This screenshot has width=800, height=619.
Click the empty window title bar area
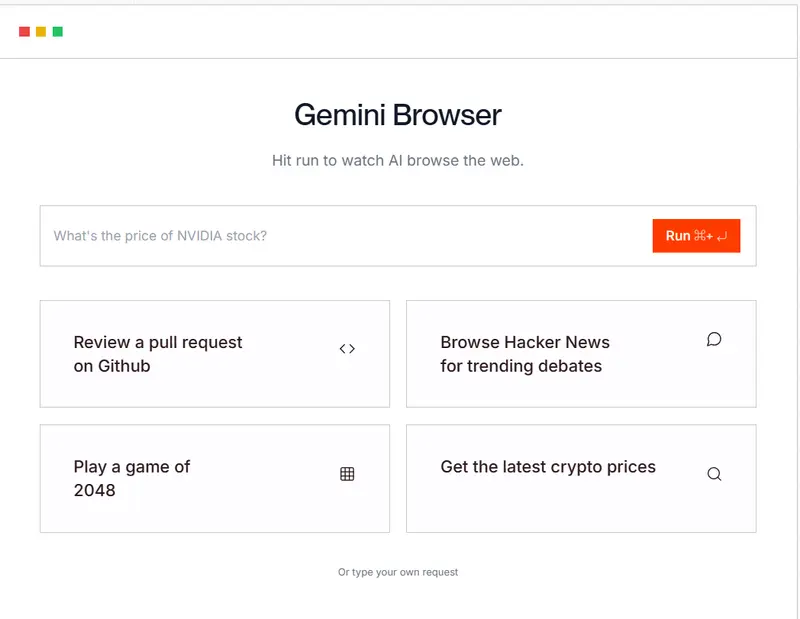coord(400,32)
